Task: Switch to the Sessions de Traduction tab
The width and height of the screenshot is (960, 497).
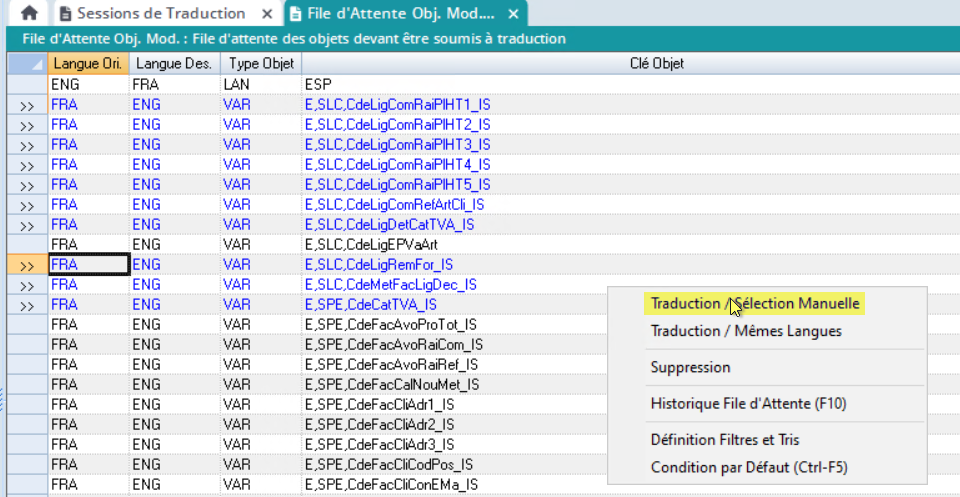Action: pyautogui.click(x=160, y=14)
